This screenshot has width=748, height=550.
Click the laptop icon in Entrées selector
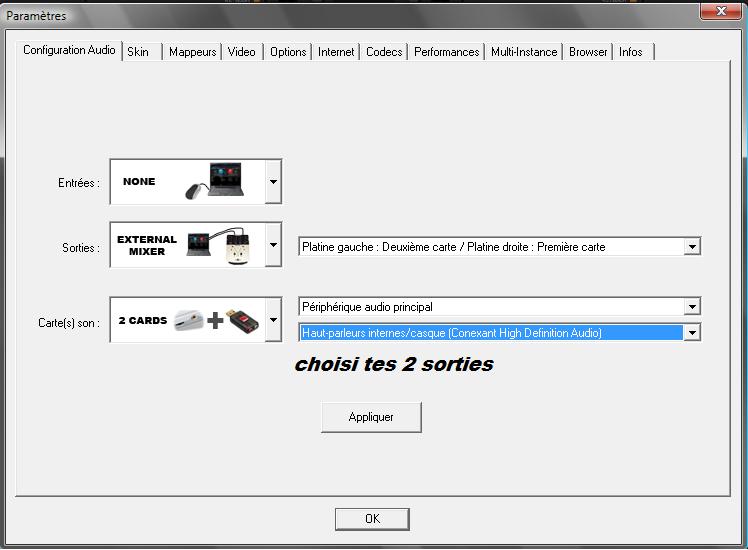point(222,181)
